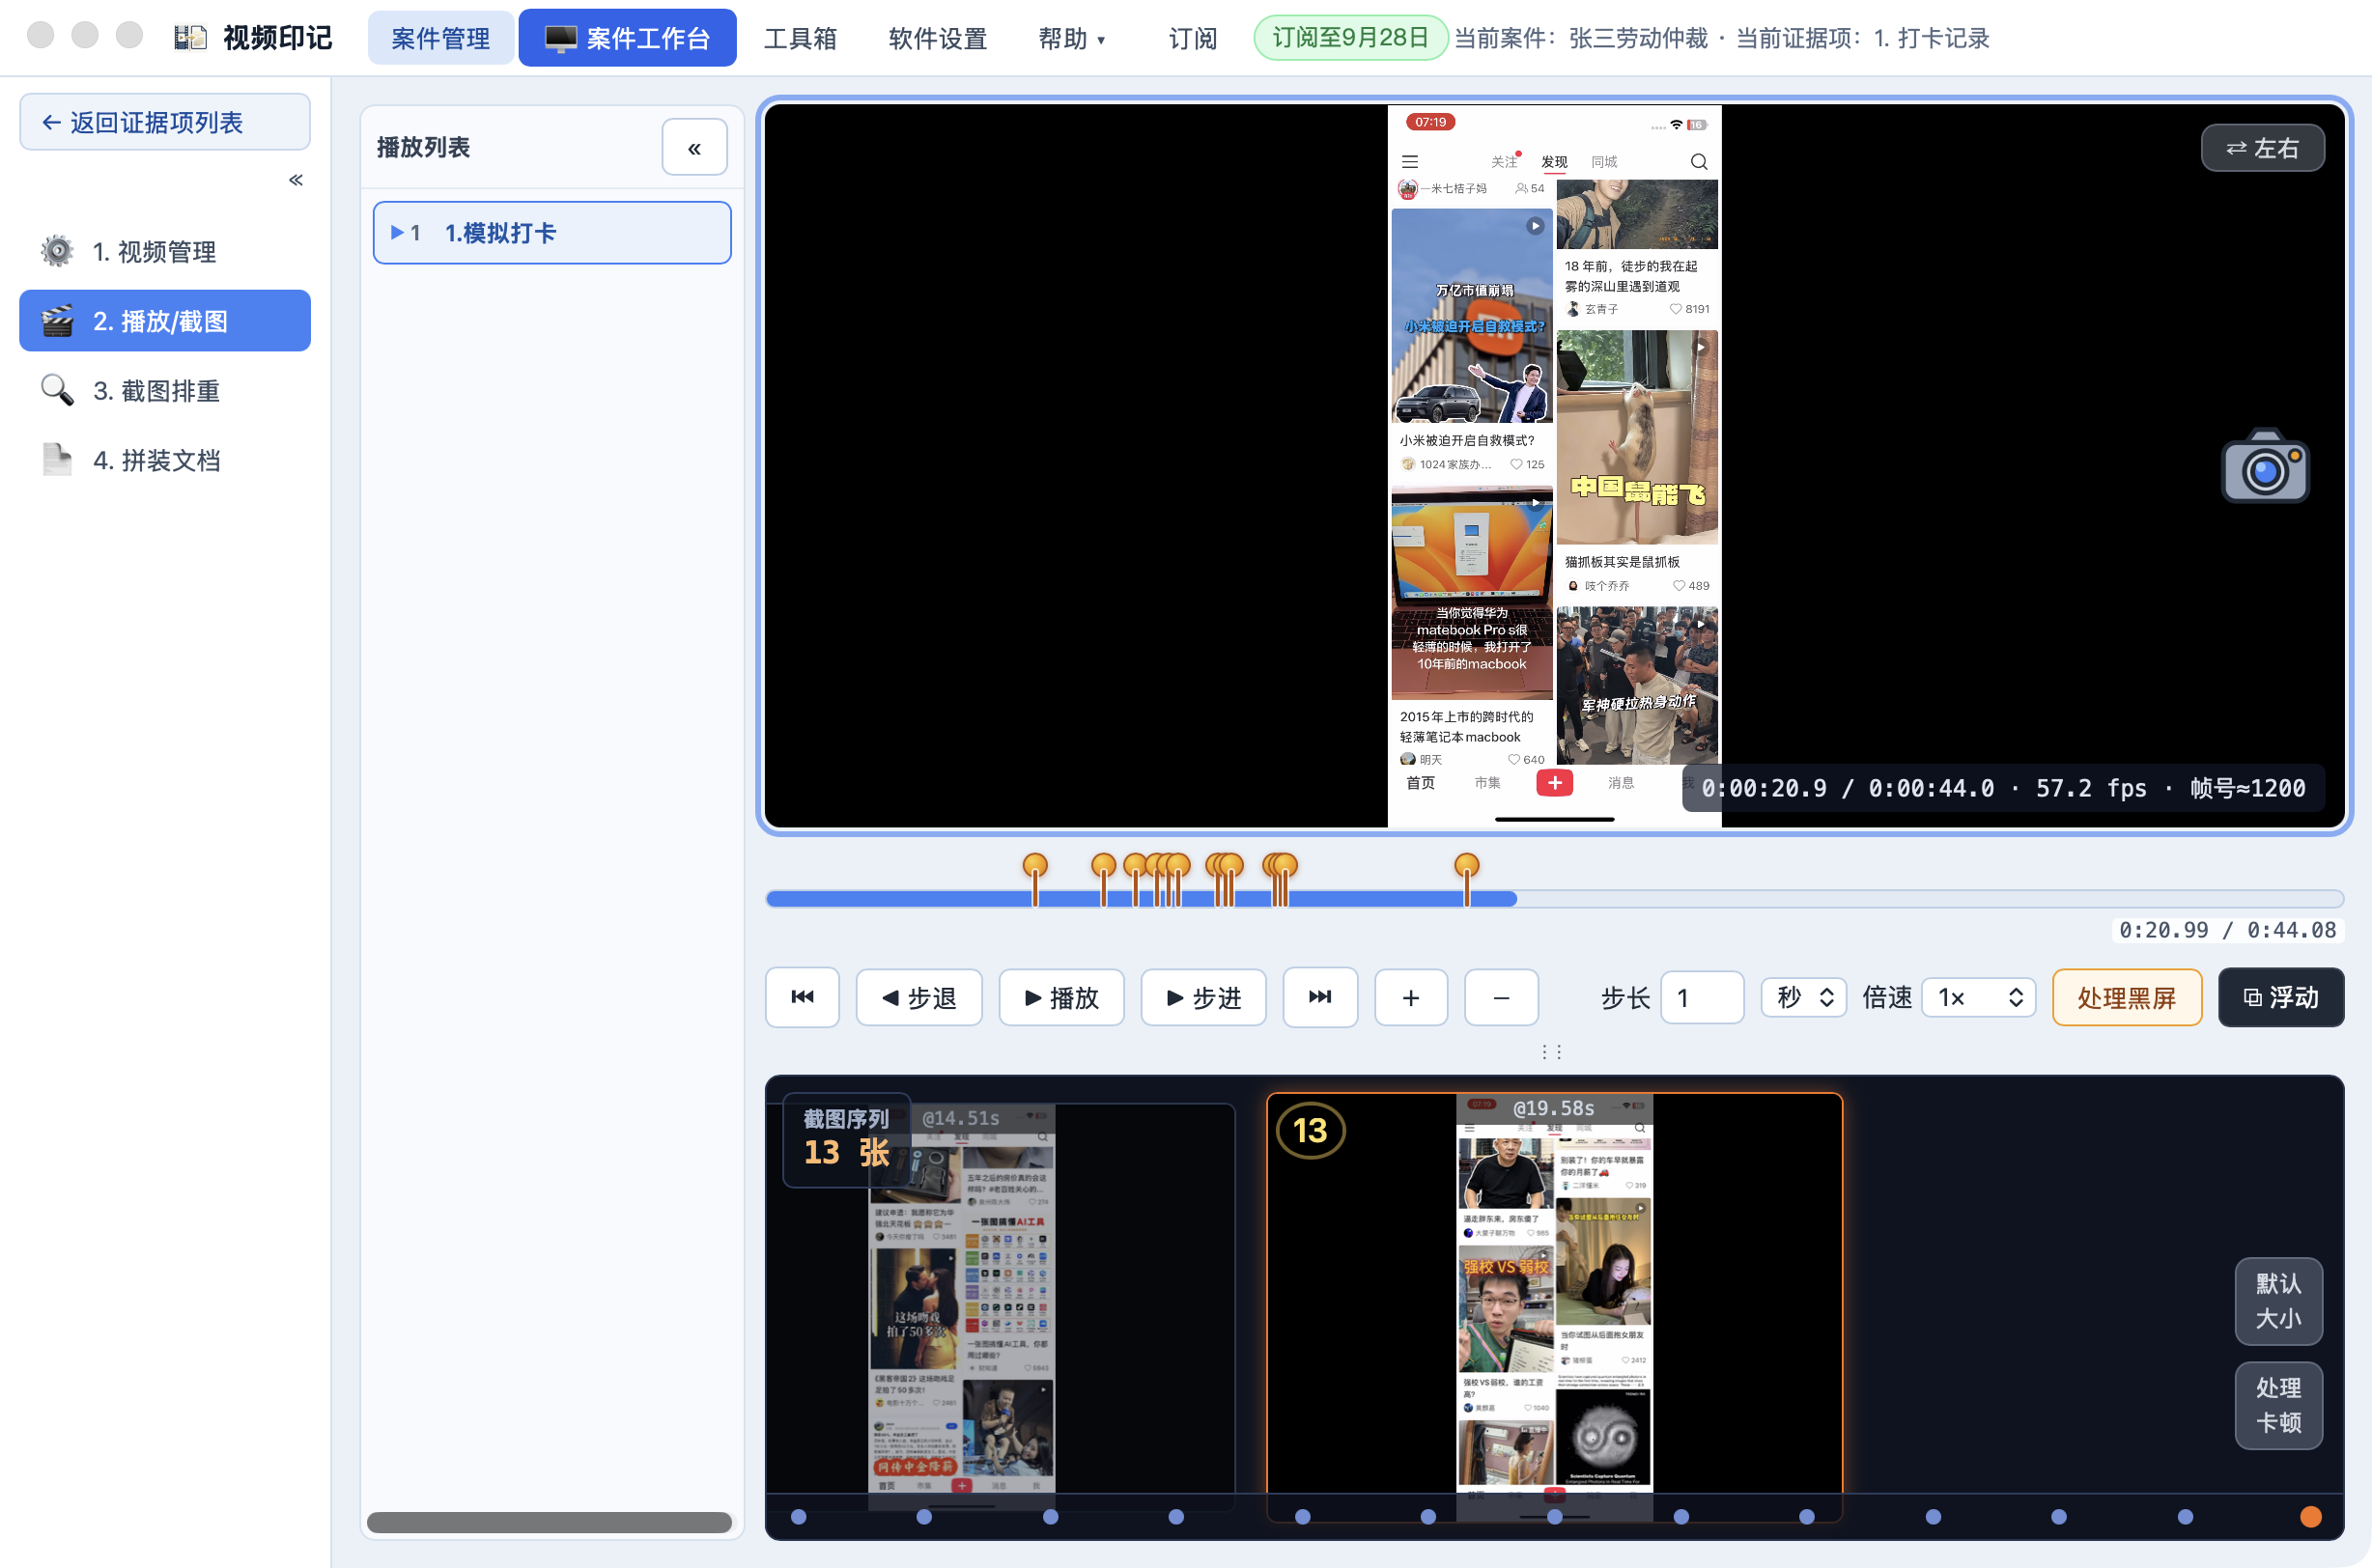The image size is (2372, 1568).
Task: Open the 秒 step unit dropdown
Action: point(1805,997)
